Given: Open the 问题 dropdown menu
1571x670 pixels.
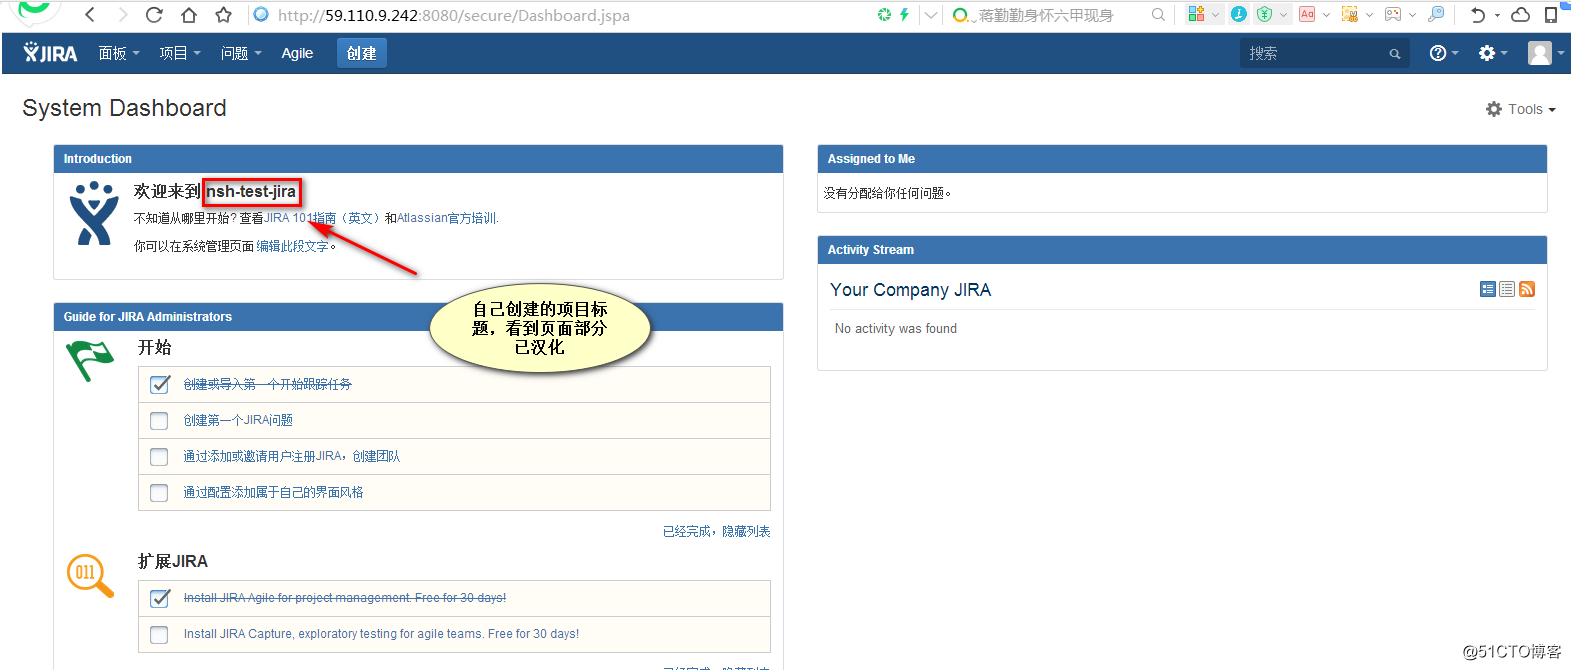Looking at the screenshot, I should 241,53.
